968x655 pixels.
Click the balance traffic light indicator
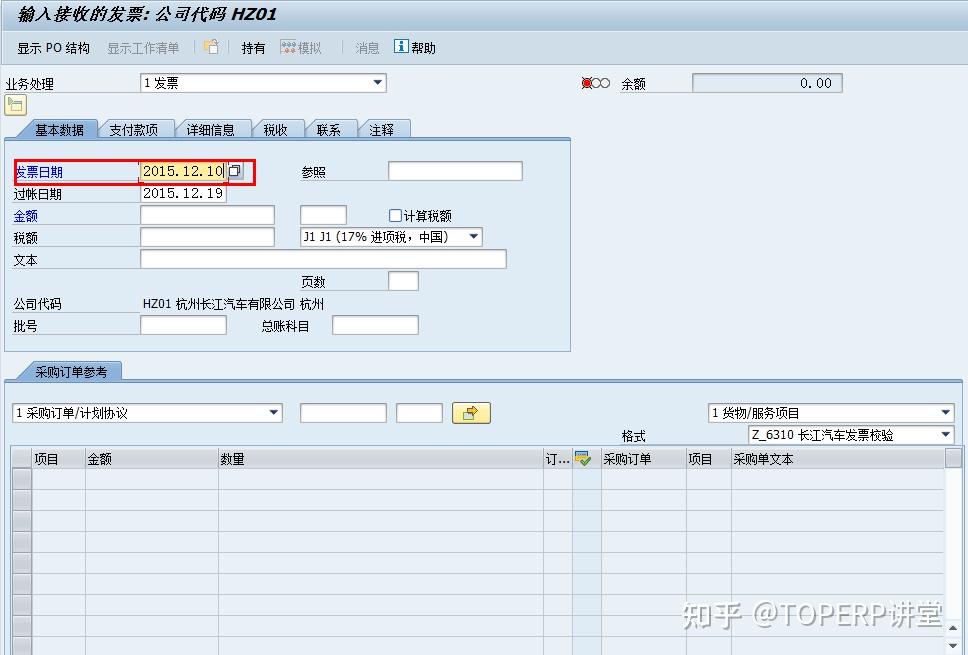(x=595, y=83)
